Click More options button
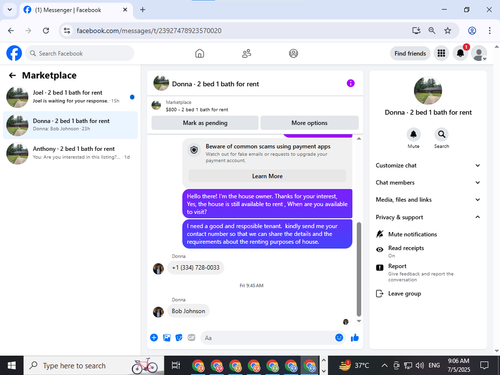Screen dimensions: 500x375 [x=309, y=123]
